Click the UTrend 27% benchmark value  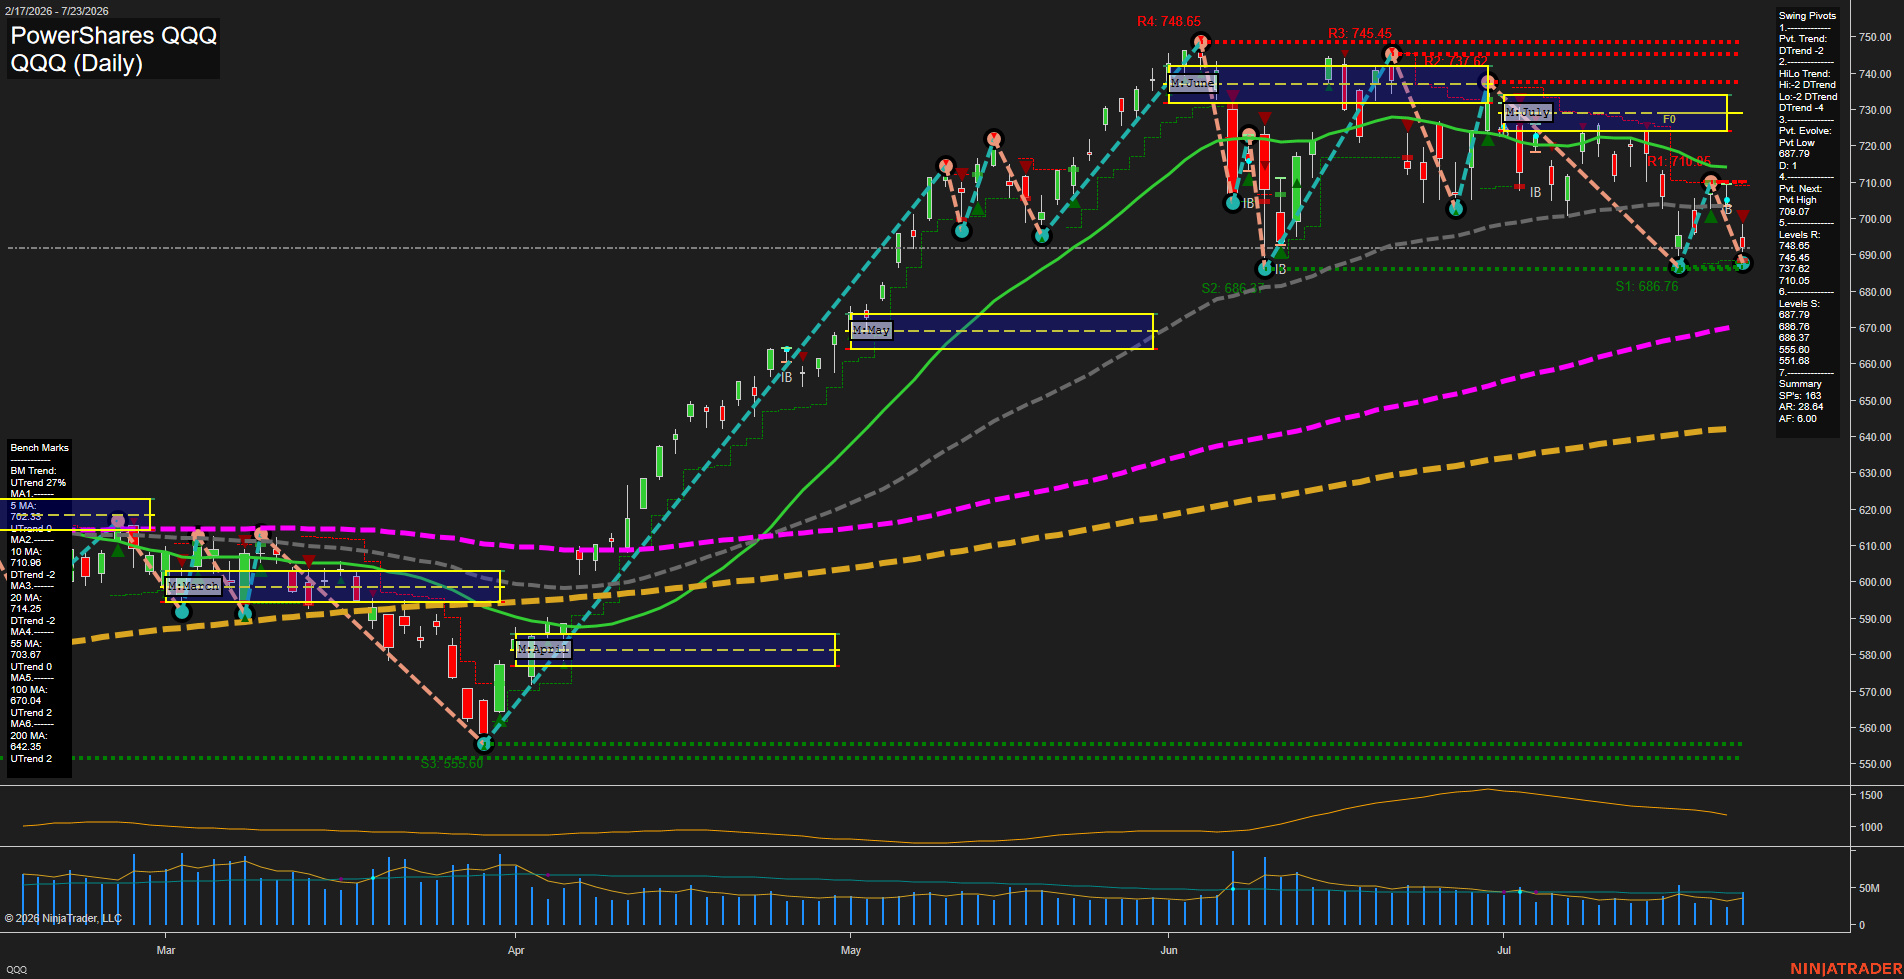[x=38, y=483]
